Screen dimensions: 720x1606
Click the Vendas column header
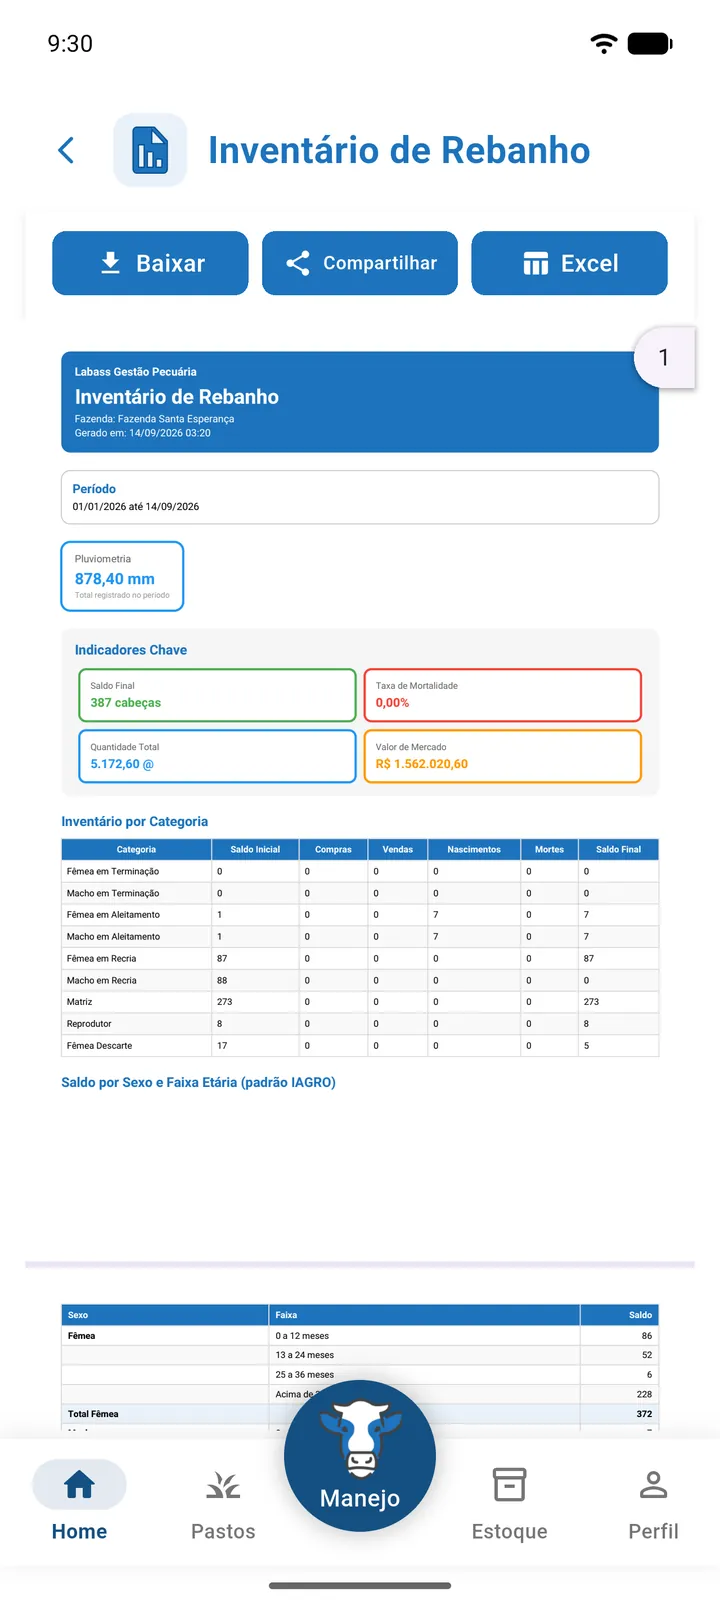tap(398, 849)
